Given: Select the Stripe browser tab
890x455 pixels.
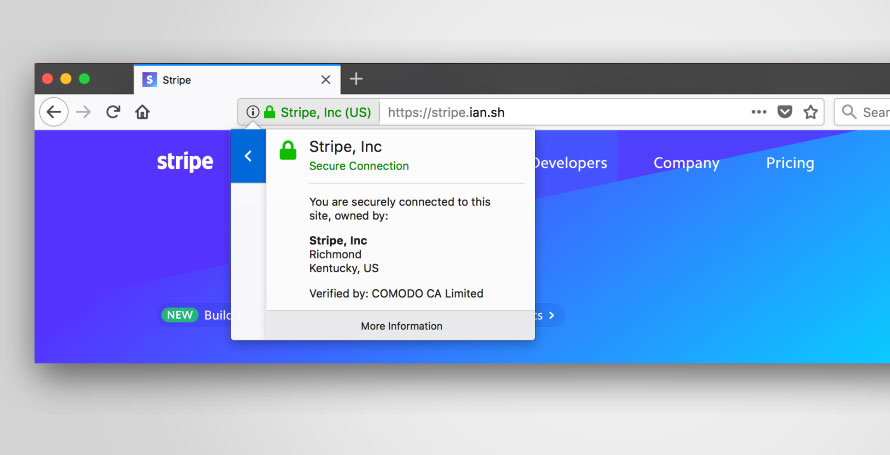Looking at the screenshot, I should pos(237,79).
